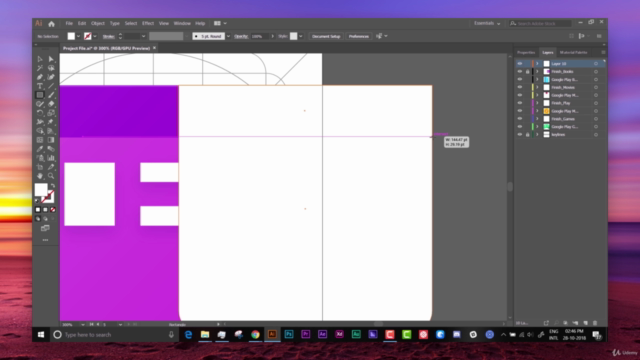This screenshot has width=640, height=360.
Task: Unlock the Finish_Books layer
Action: 527,71
